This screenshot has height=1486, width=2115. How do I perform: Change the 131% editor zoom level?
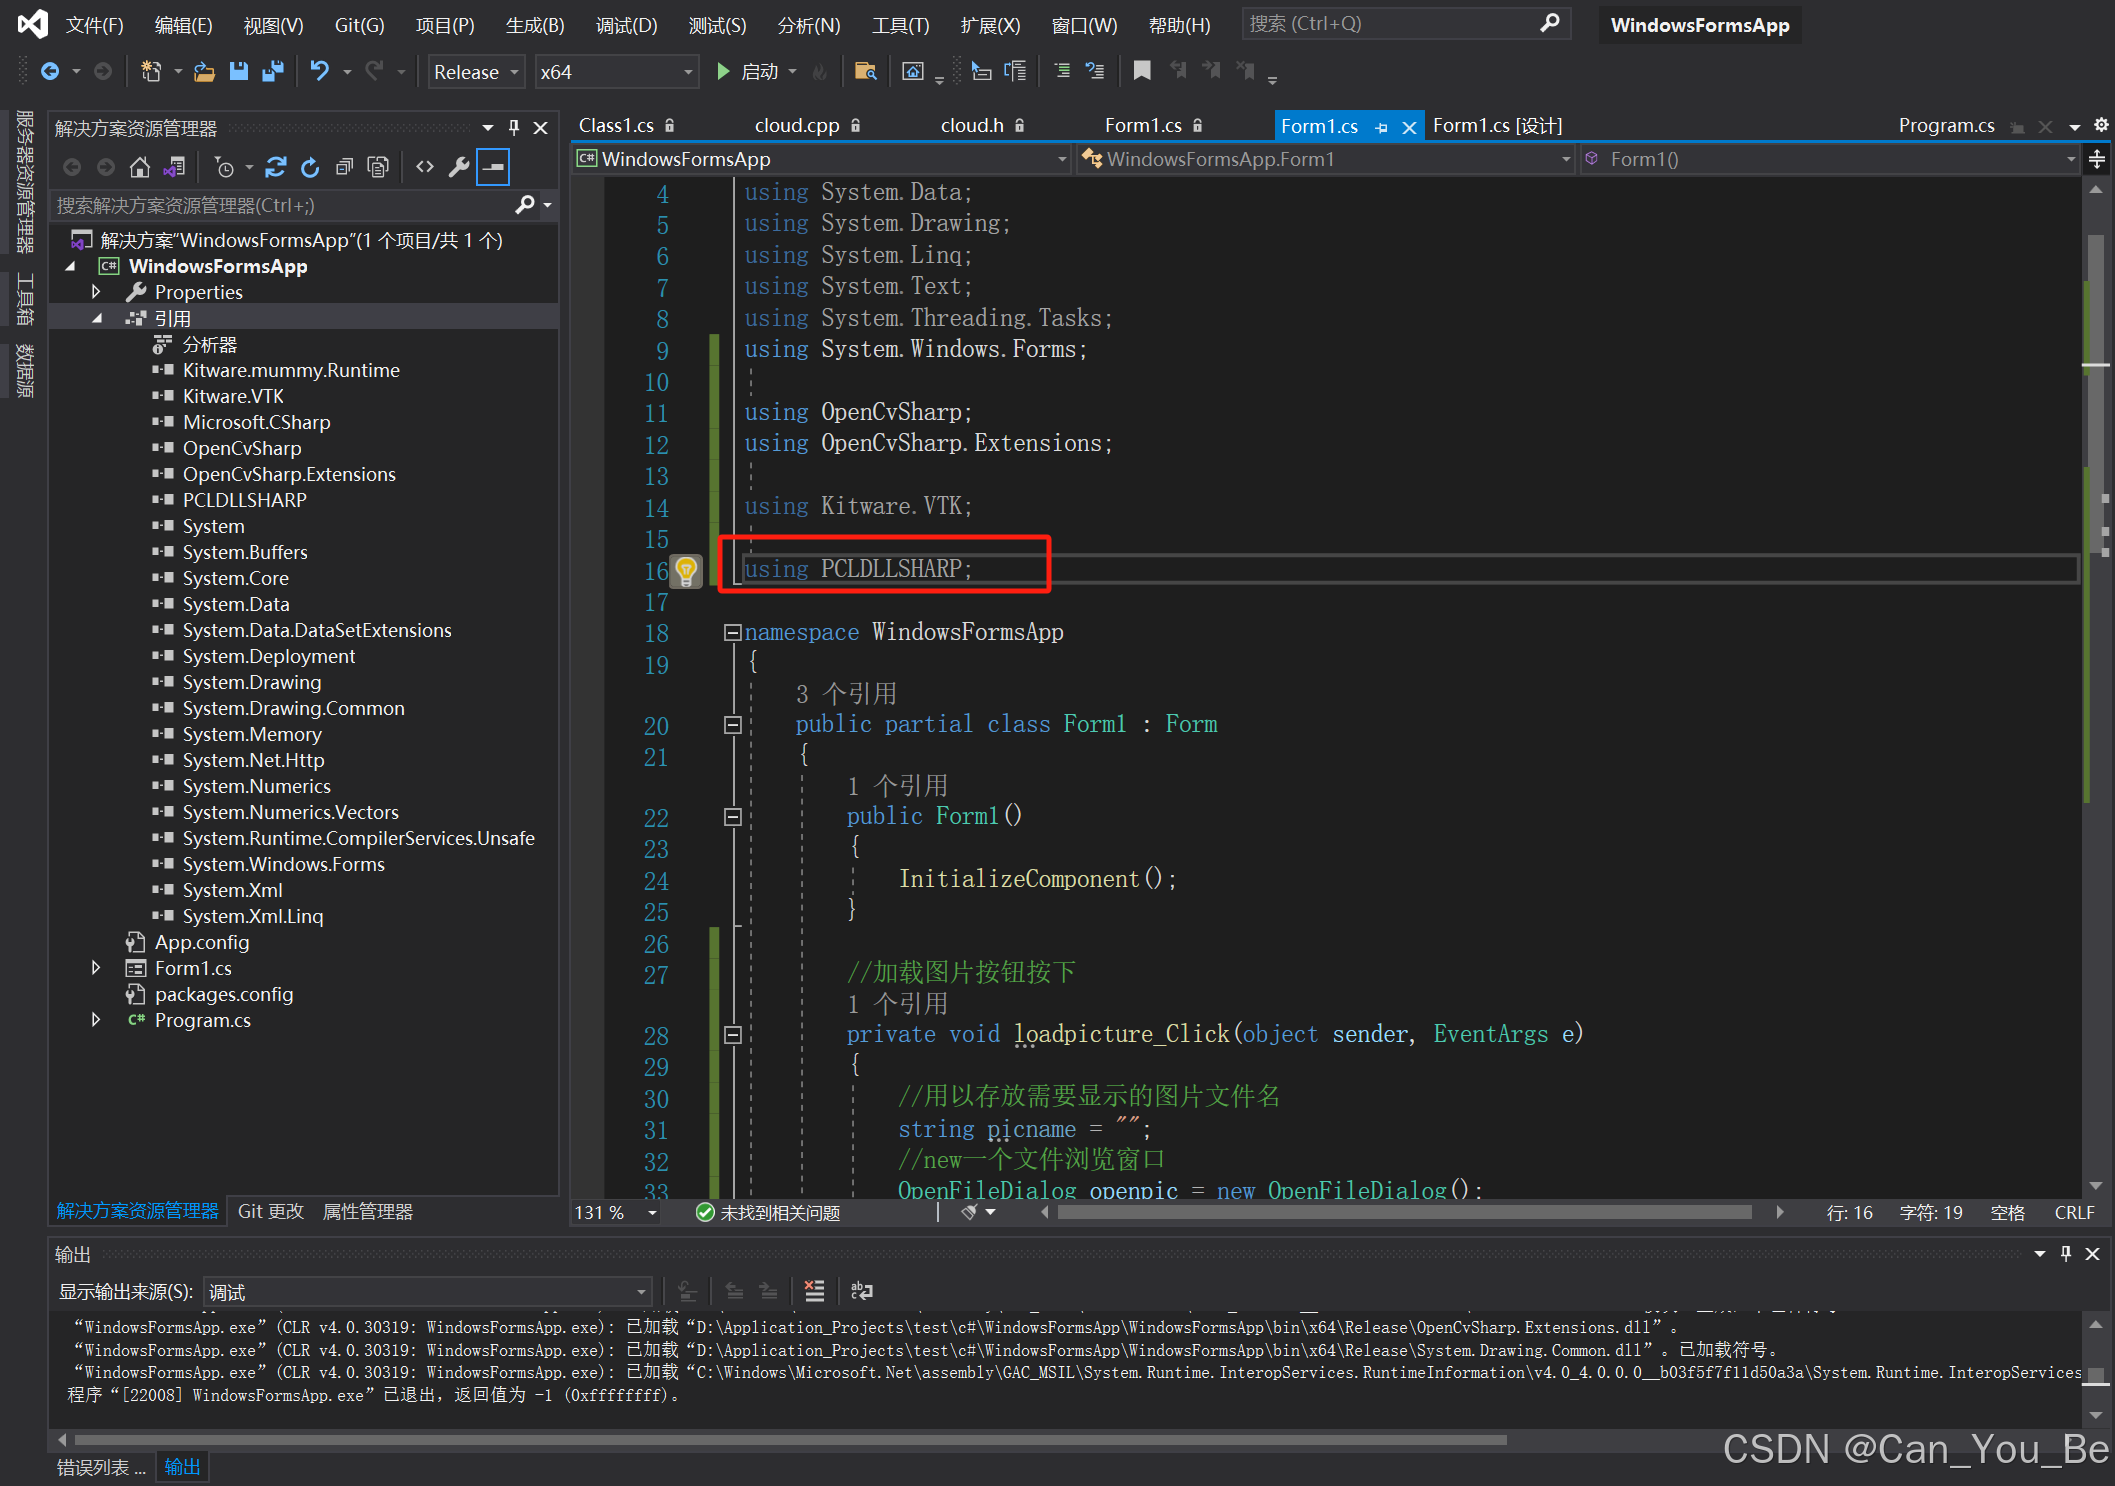pyautogui.click(x=612, y=1212)
